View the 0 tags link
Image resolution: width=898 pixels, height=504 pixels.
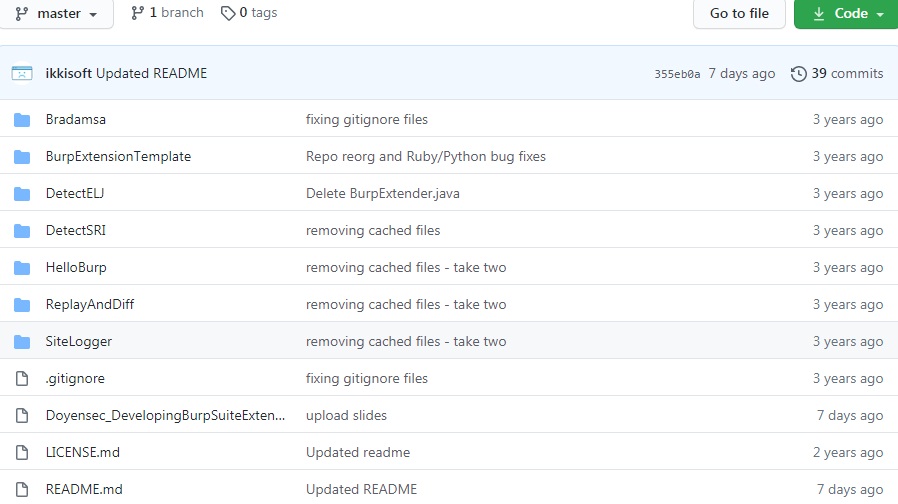coord(249,13)
